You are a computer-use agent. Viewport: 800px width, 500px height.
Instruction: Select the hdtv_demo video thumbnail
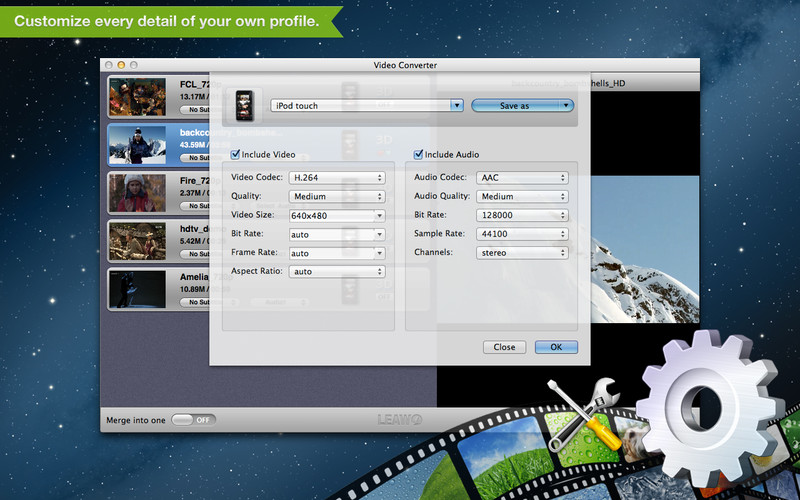137,241
